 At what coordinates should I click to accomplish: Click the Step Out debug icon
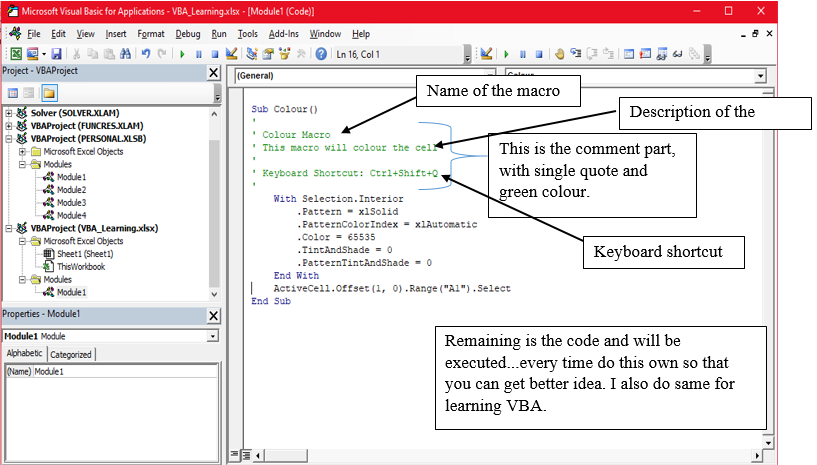(x=608, y=54)
